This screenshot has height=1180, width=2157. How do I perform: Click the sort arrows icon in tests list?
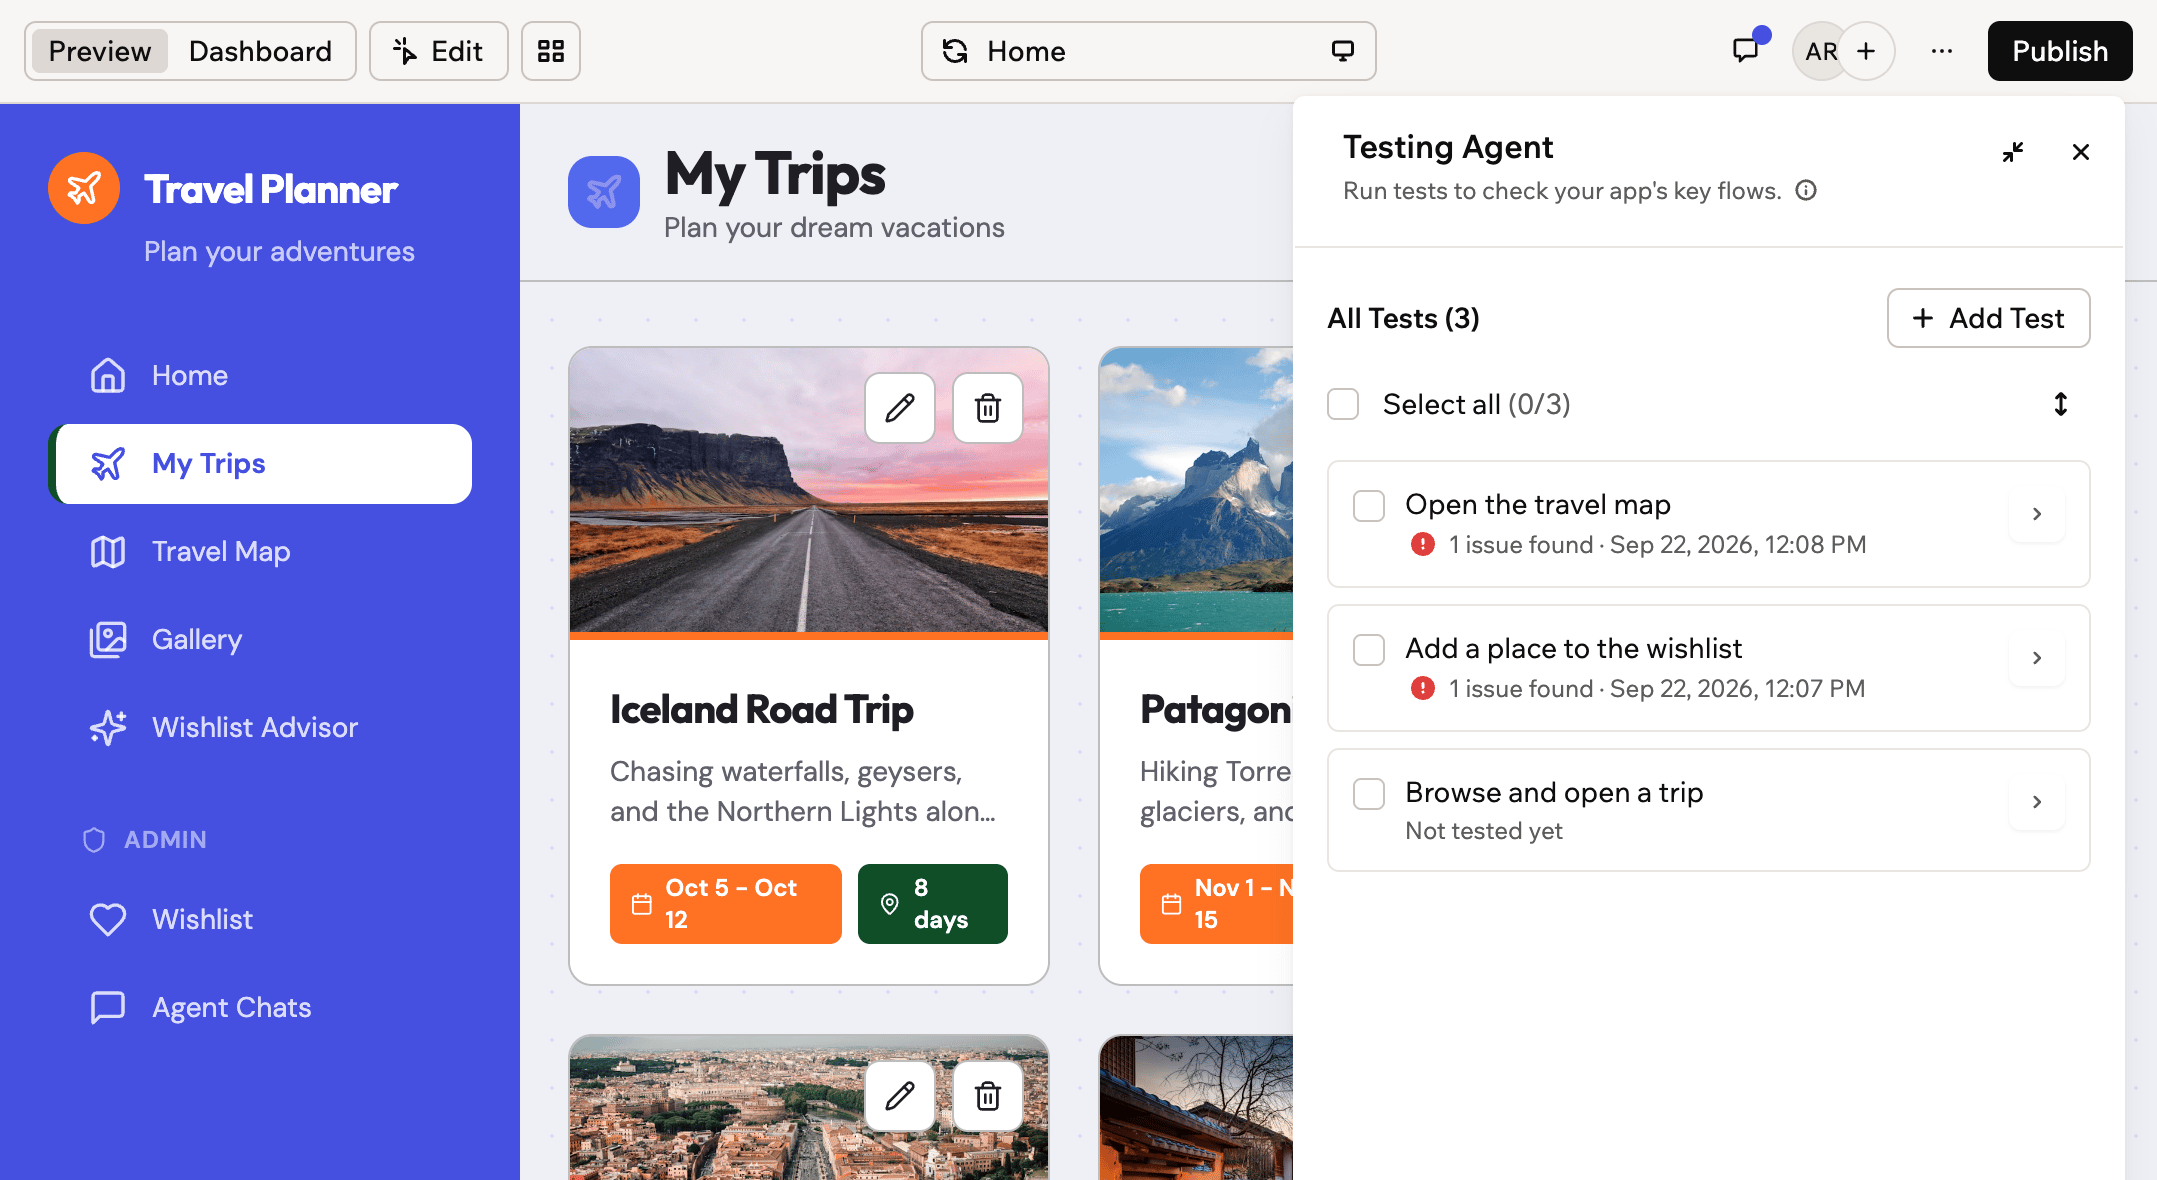click(x=2061, y=404)
